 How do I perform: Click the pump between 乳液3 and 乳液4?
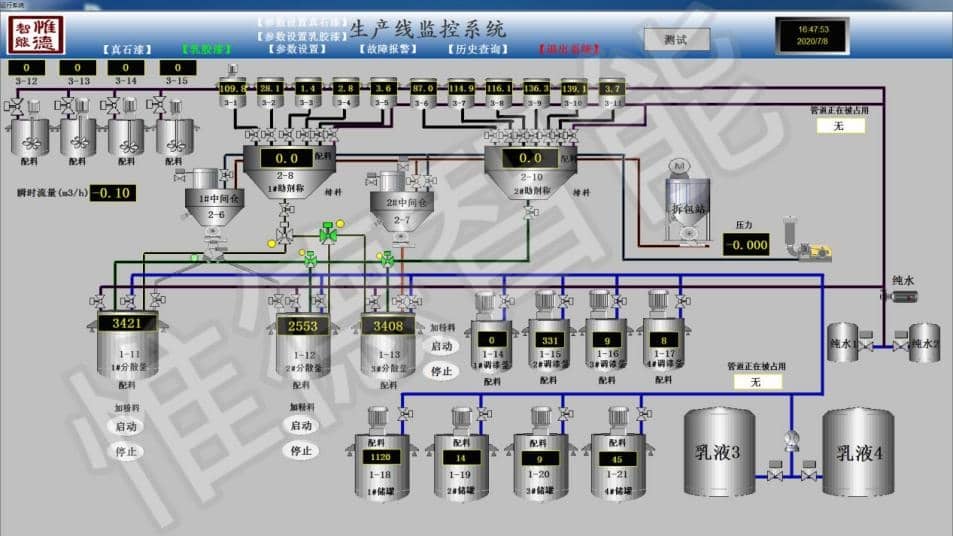point(792,440)
